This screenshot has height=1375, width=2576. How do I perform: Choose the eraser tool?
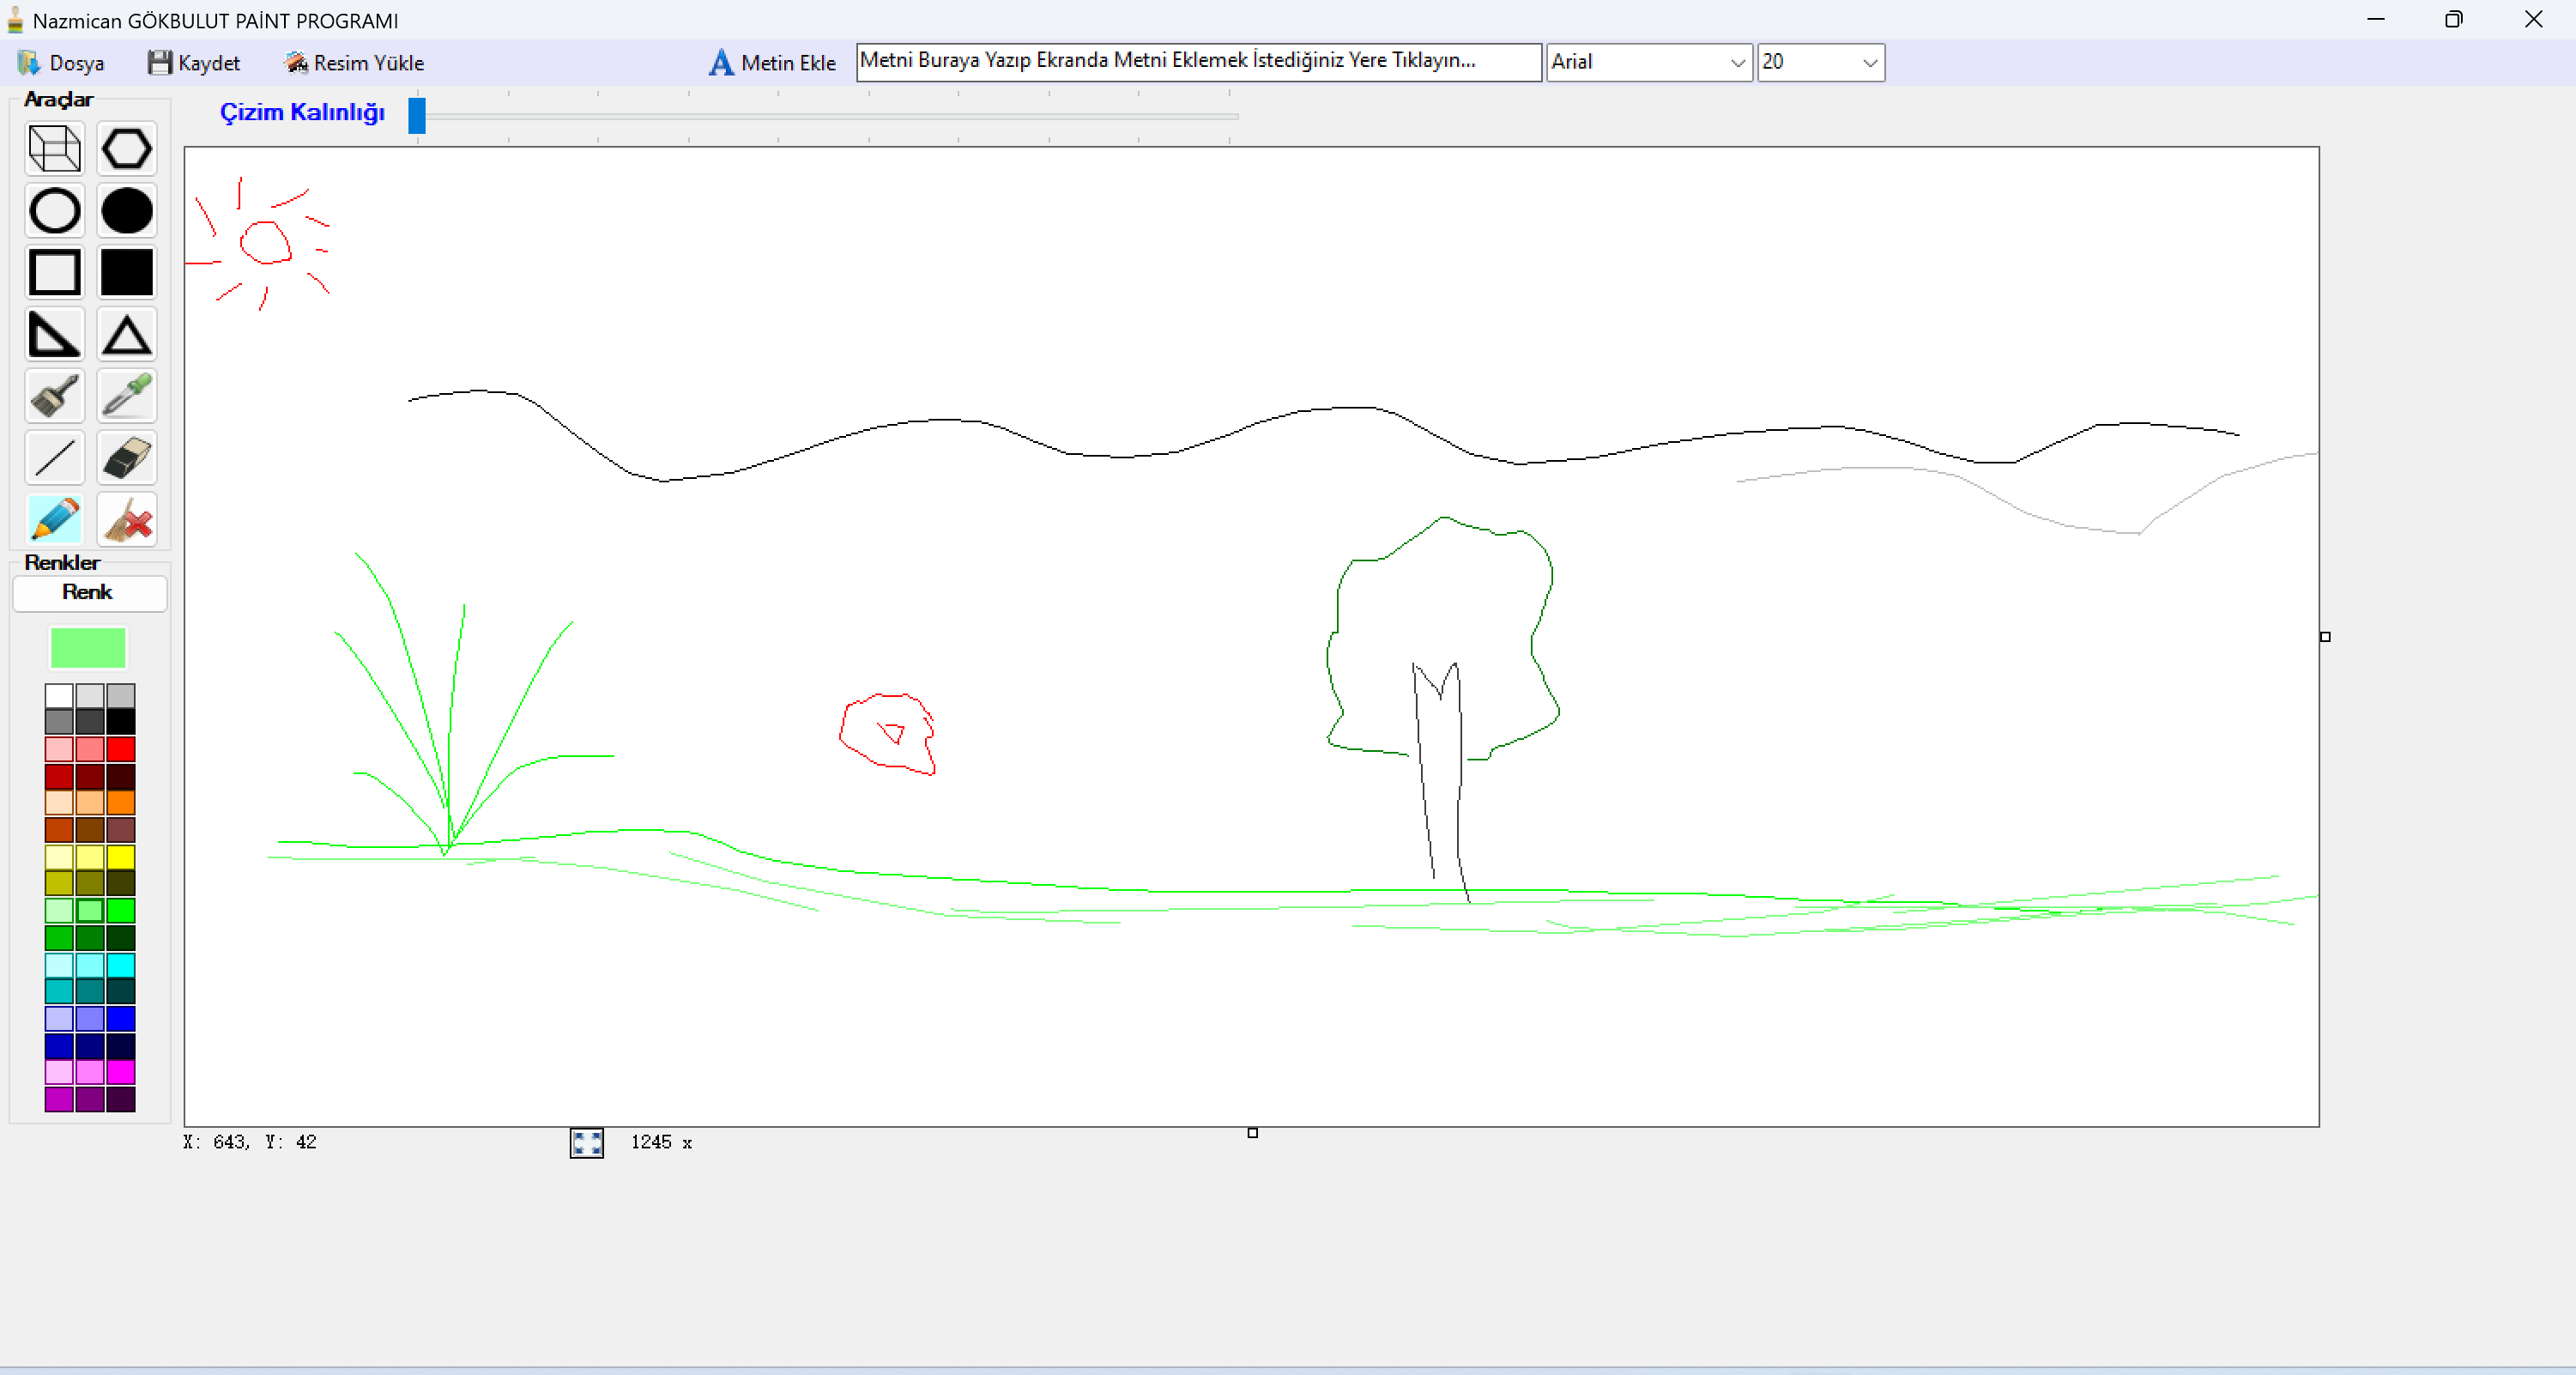[x=127, y=458]
